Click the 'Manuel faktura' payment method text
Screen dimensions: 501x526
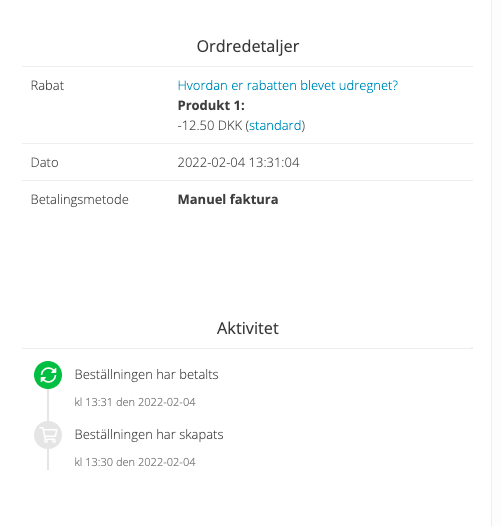(228, 199)
